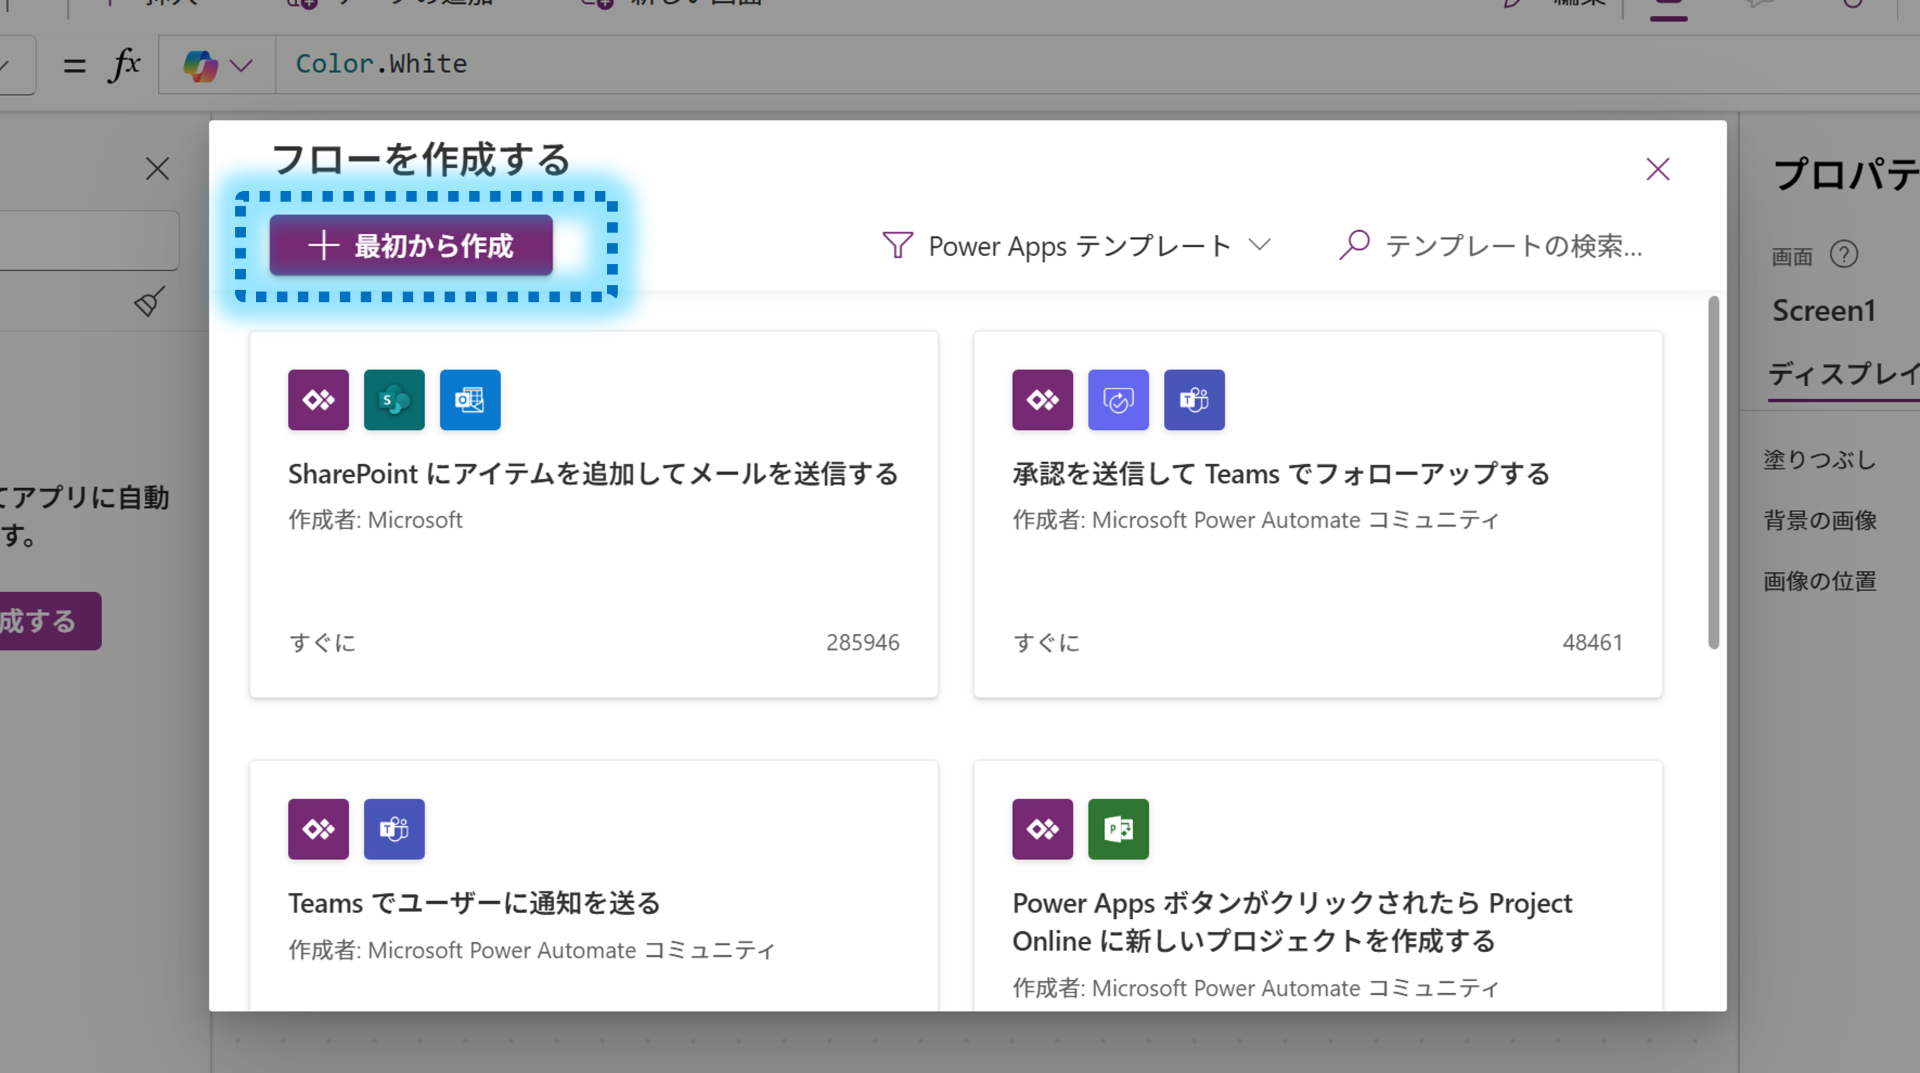Click the Screen1 name in properties
This screenshot has height=1073, width=1920.
click(1824, 311)
